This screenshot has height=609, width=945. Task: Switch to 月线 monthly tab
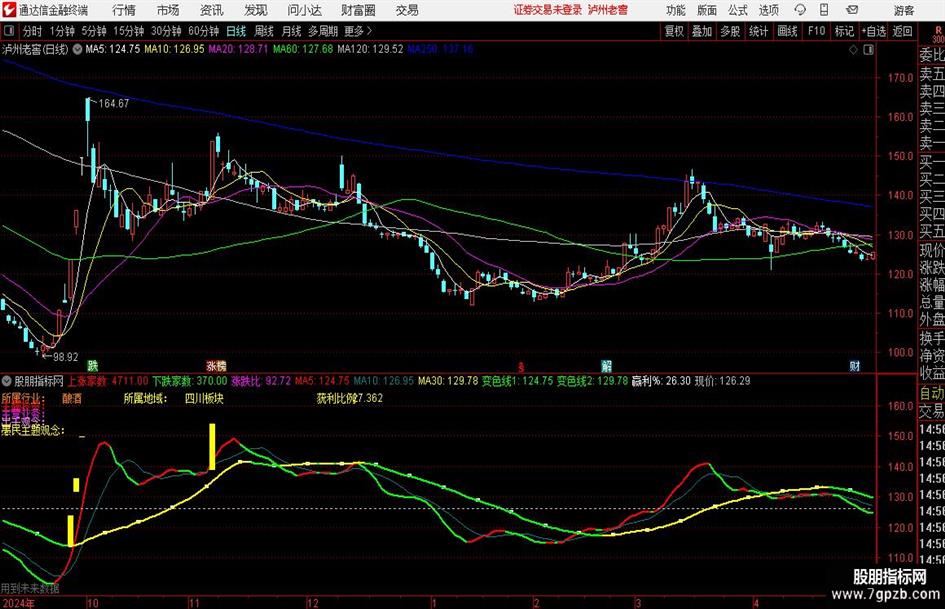point(292,31)
